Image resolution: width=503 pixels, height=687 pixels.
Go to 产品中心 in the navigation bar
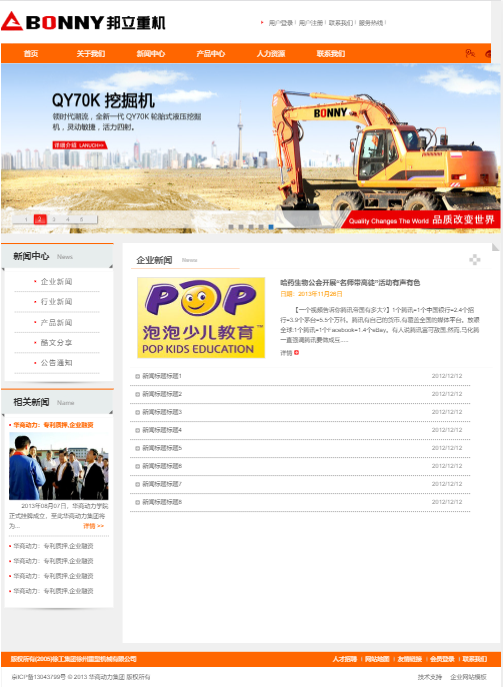[x=210, y=53]
